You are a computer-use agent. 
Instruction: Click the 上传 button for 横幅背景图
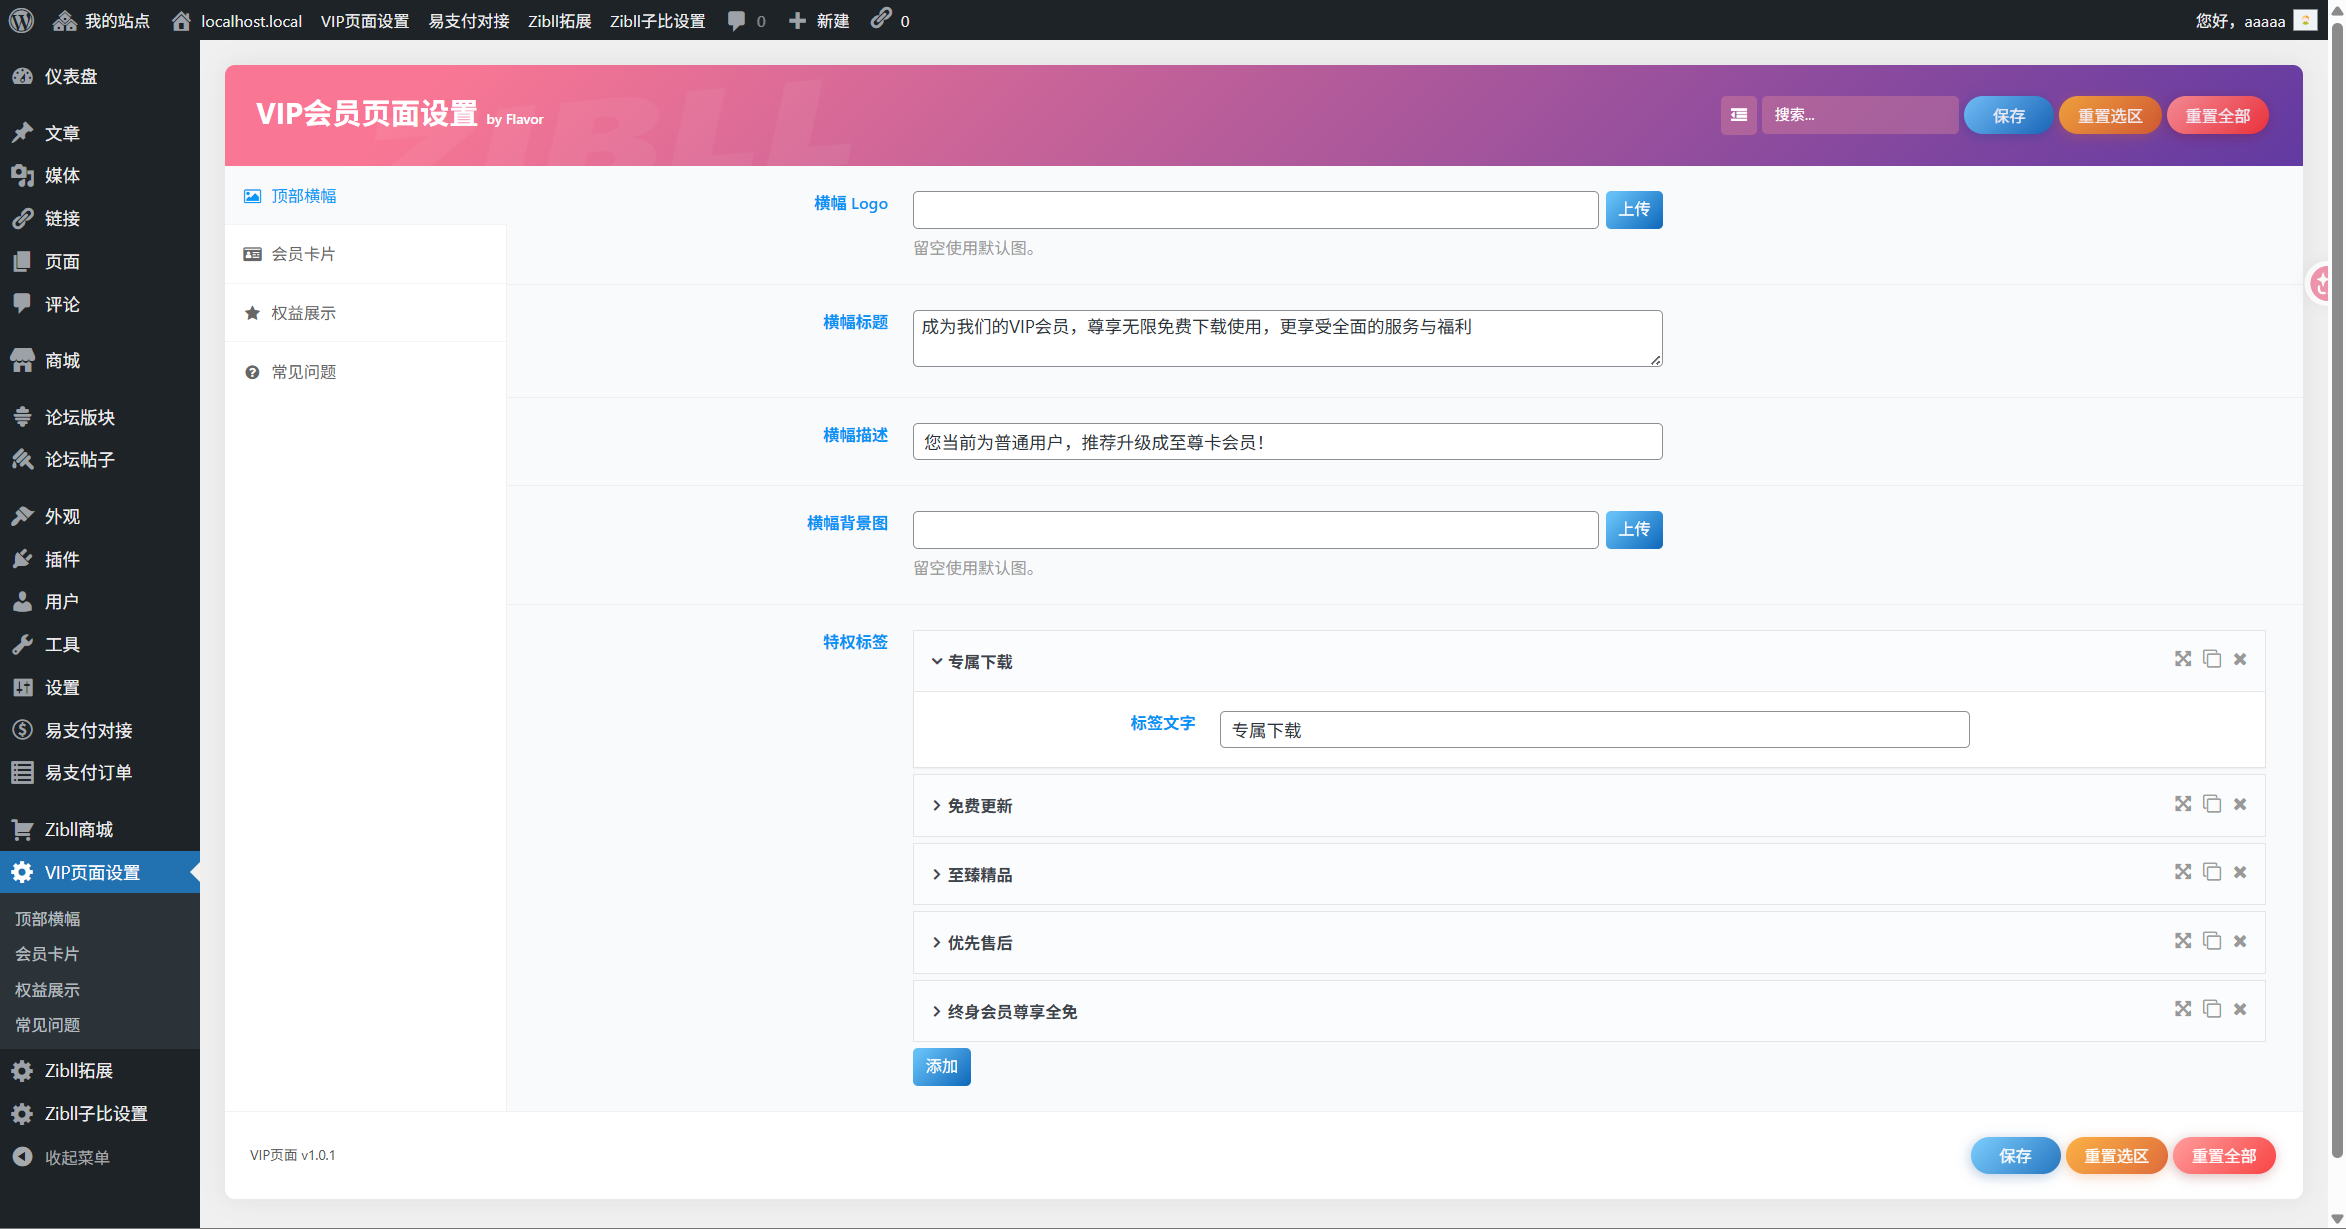click(1634, 529)
